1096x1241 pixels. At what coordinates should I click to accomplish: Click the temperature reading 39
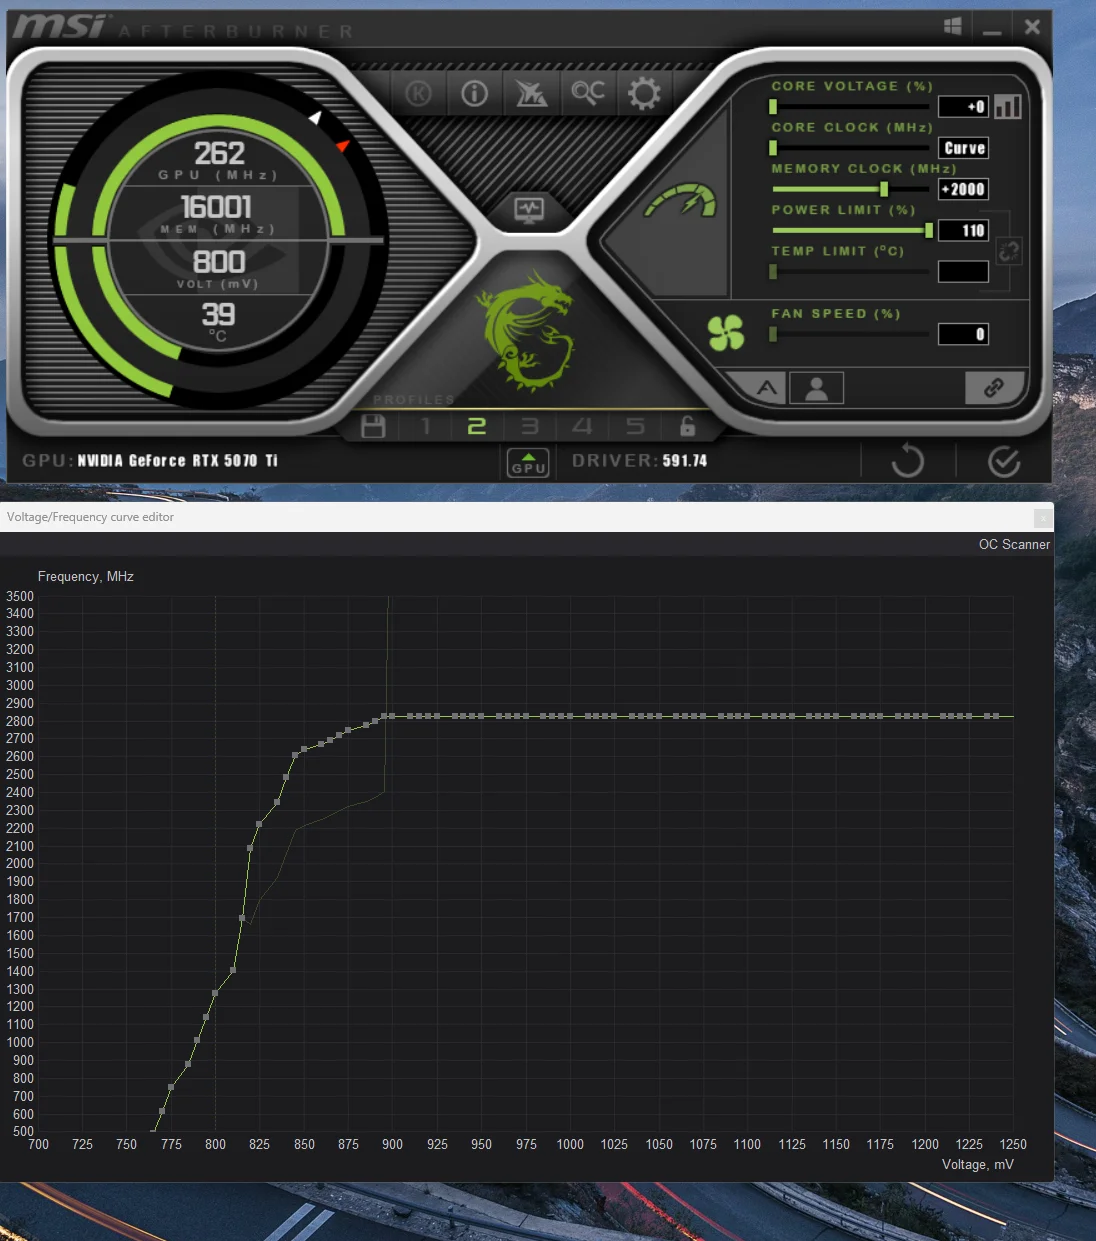pos(218,315)
